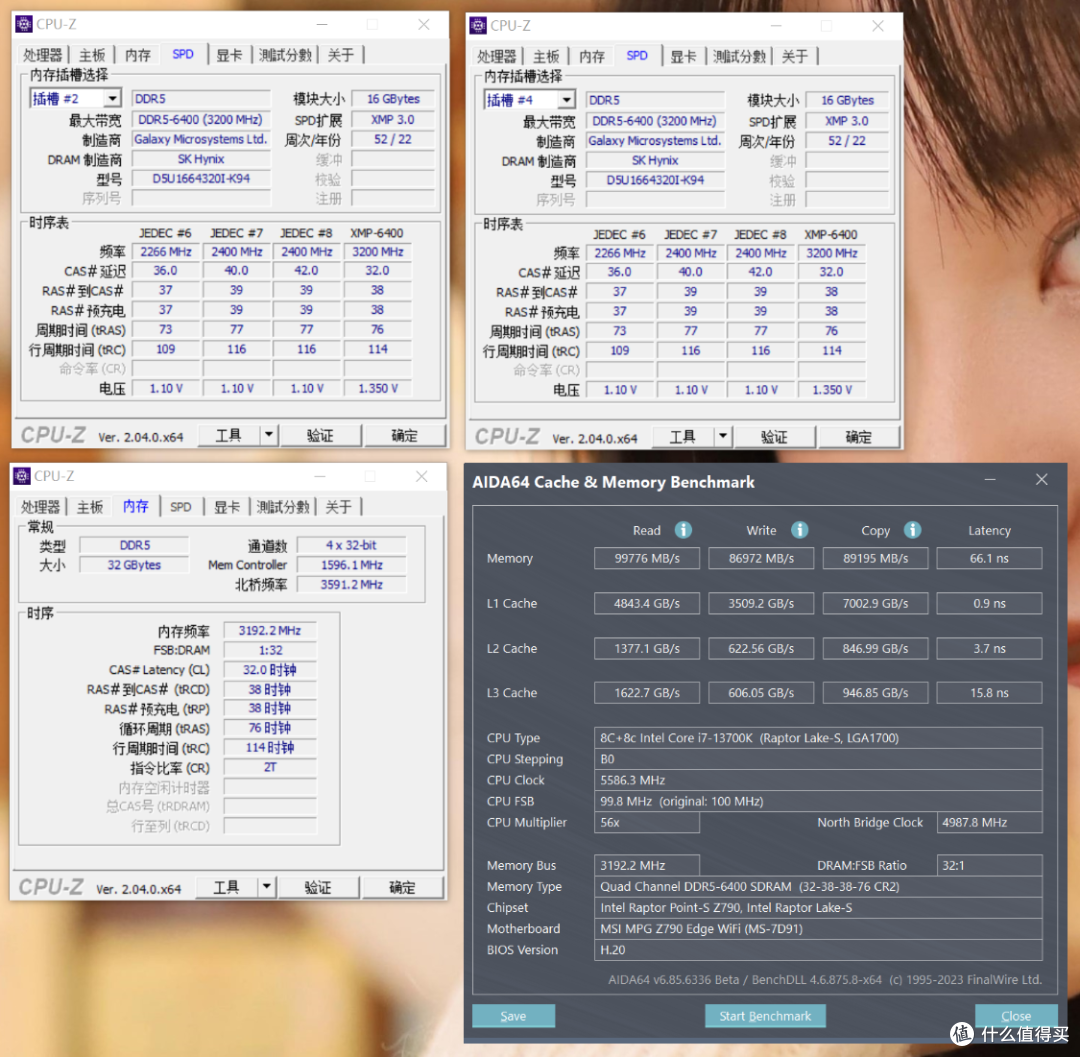This screenshot has width=1080, height=1057.
Task: Click 北桥频率 value 3591.2 MHz
Action: pos(351,584)
